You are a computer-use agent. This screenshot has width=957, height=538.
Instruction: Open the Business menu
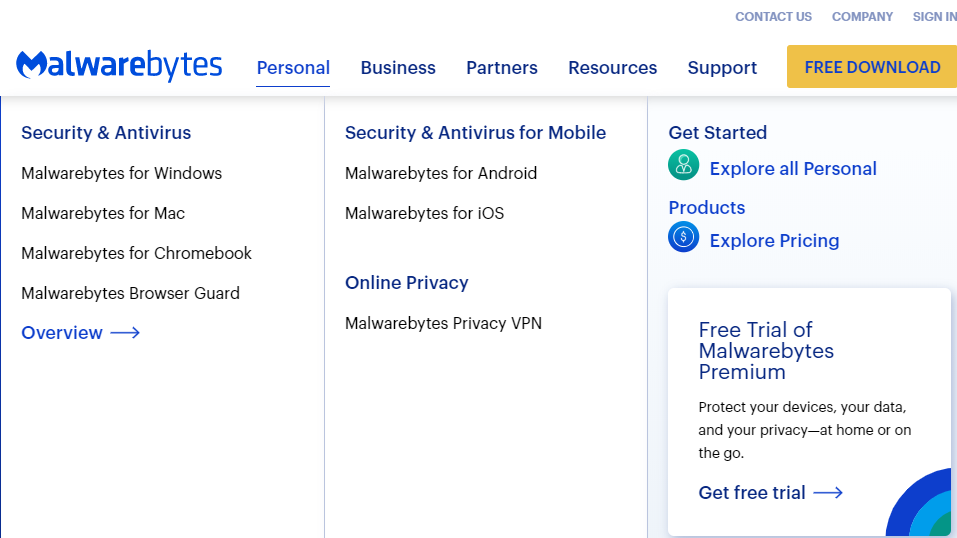(398, 68)
